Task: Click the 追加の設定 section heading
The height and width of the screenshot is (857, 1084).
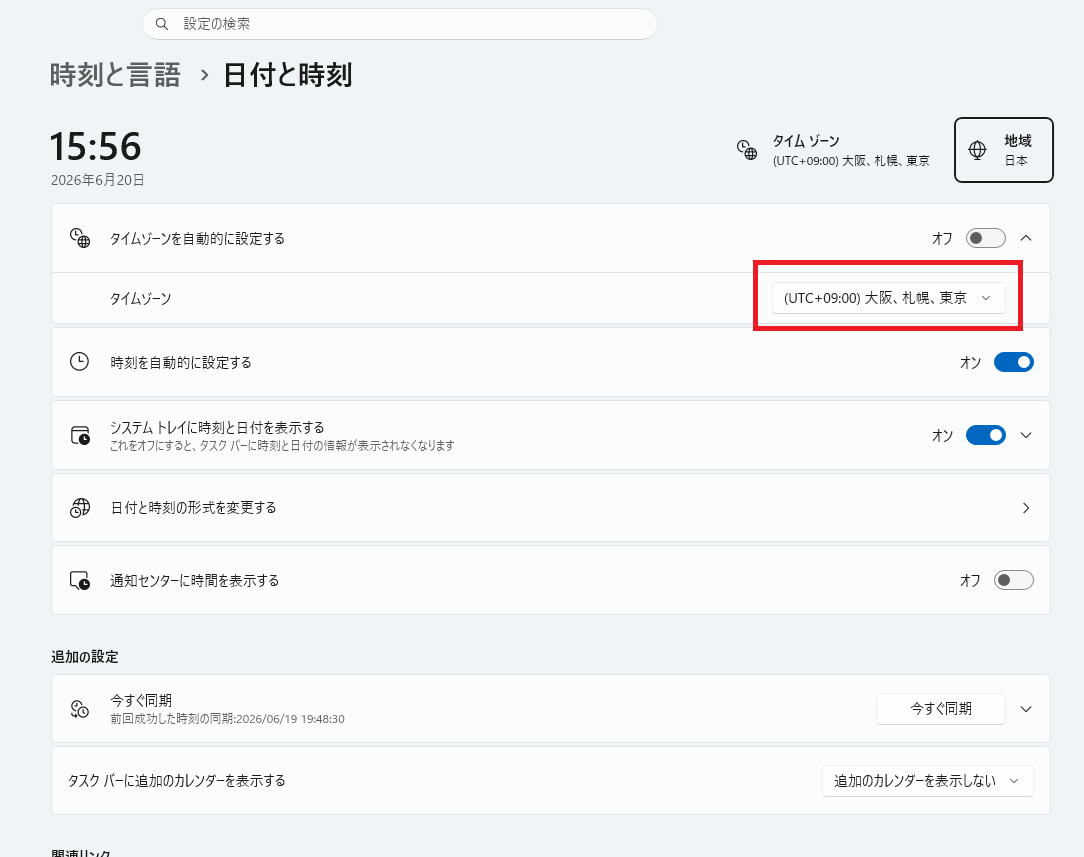Action: tap(85, 657)
